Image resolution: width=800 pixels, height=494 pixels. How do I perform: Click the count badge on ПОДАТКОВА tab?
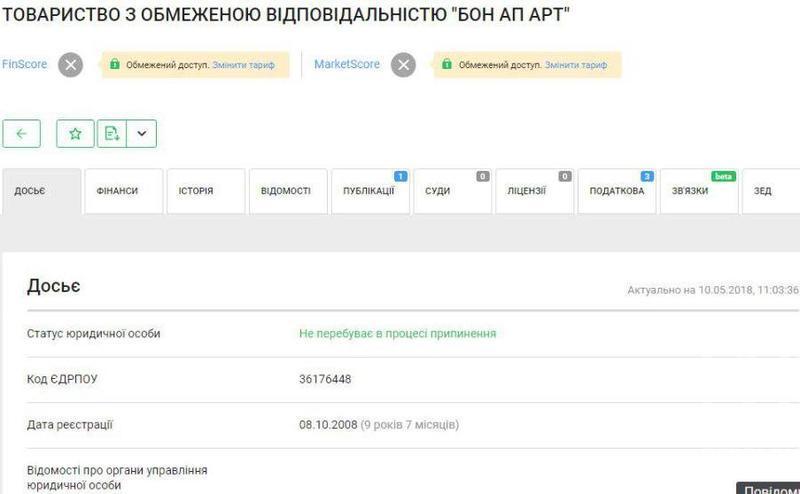tap(647, 177)
